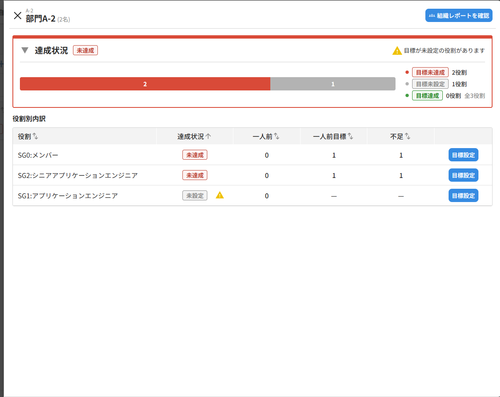
Task: Open the 組織レポートを確認 button
Action: (x=459, y=15)
